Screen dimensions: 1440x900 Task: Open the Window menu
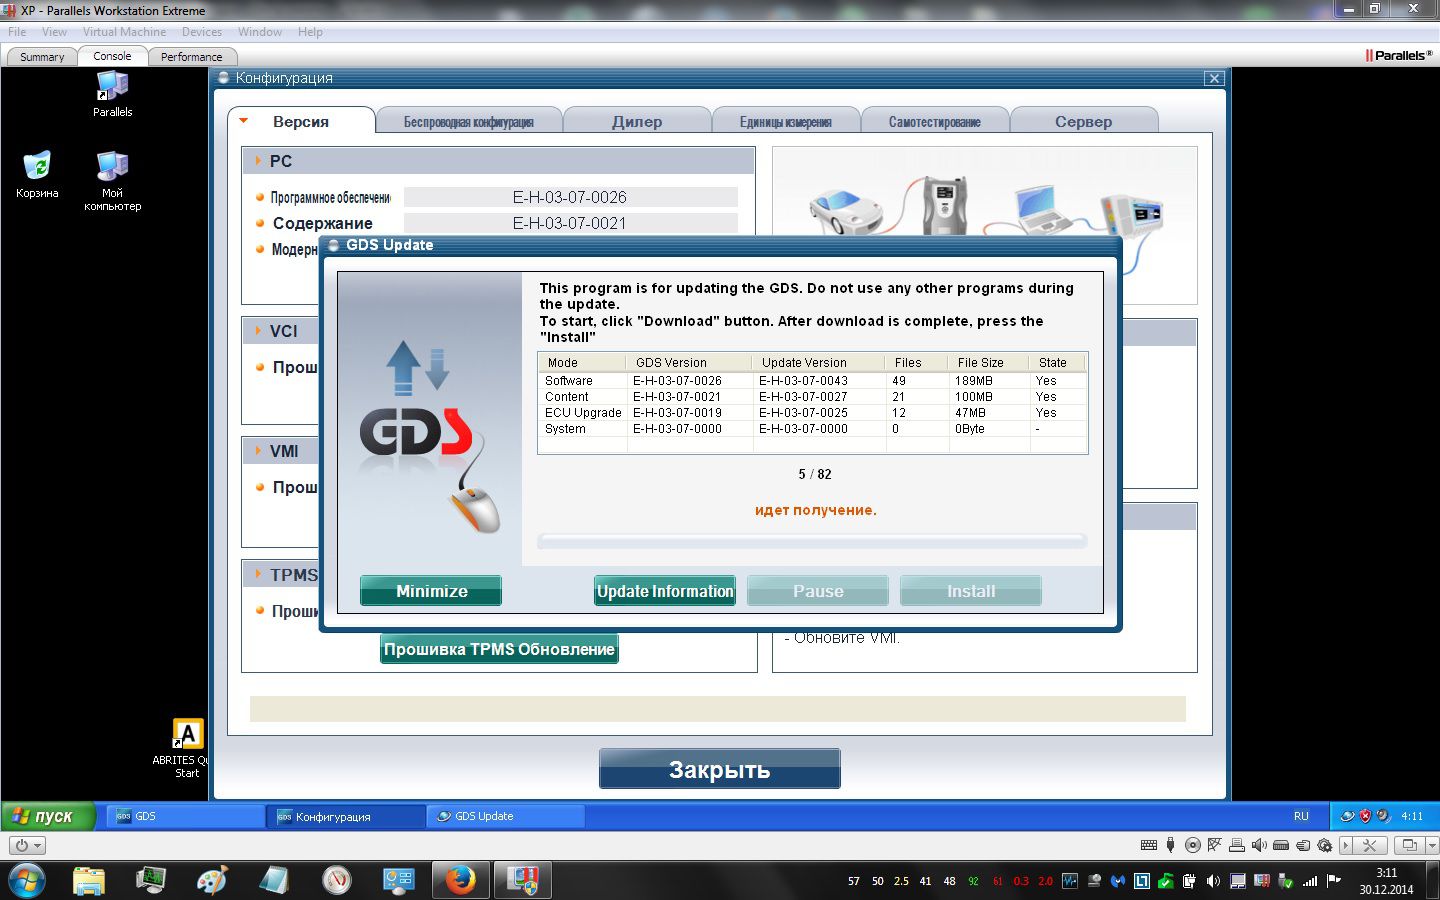click(260, 32)
